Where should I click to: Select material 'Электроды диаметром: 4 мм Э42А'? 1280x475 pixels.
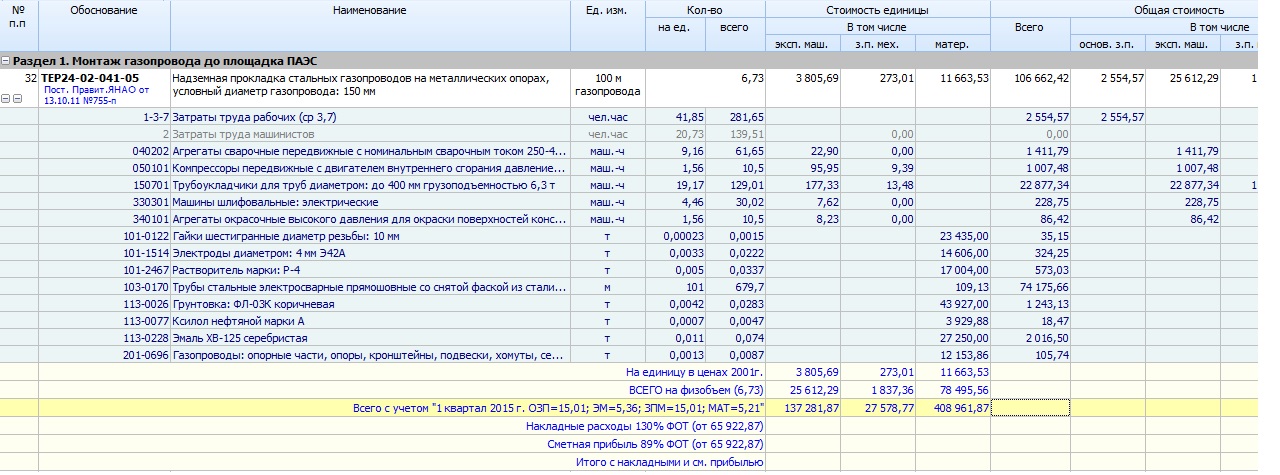tap(259, 253)
